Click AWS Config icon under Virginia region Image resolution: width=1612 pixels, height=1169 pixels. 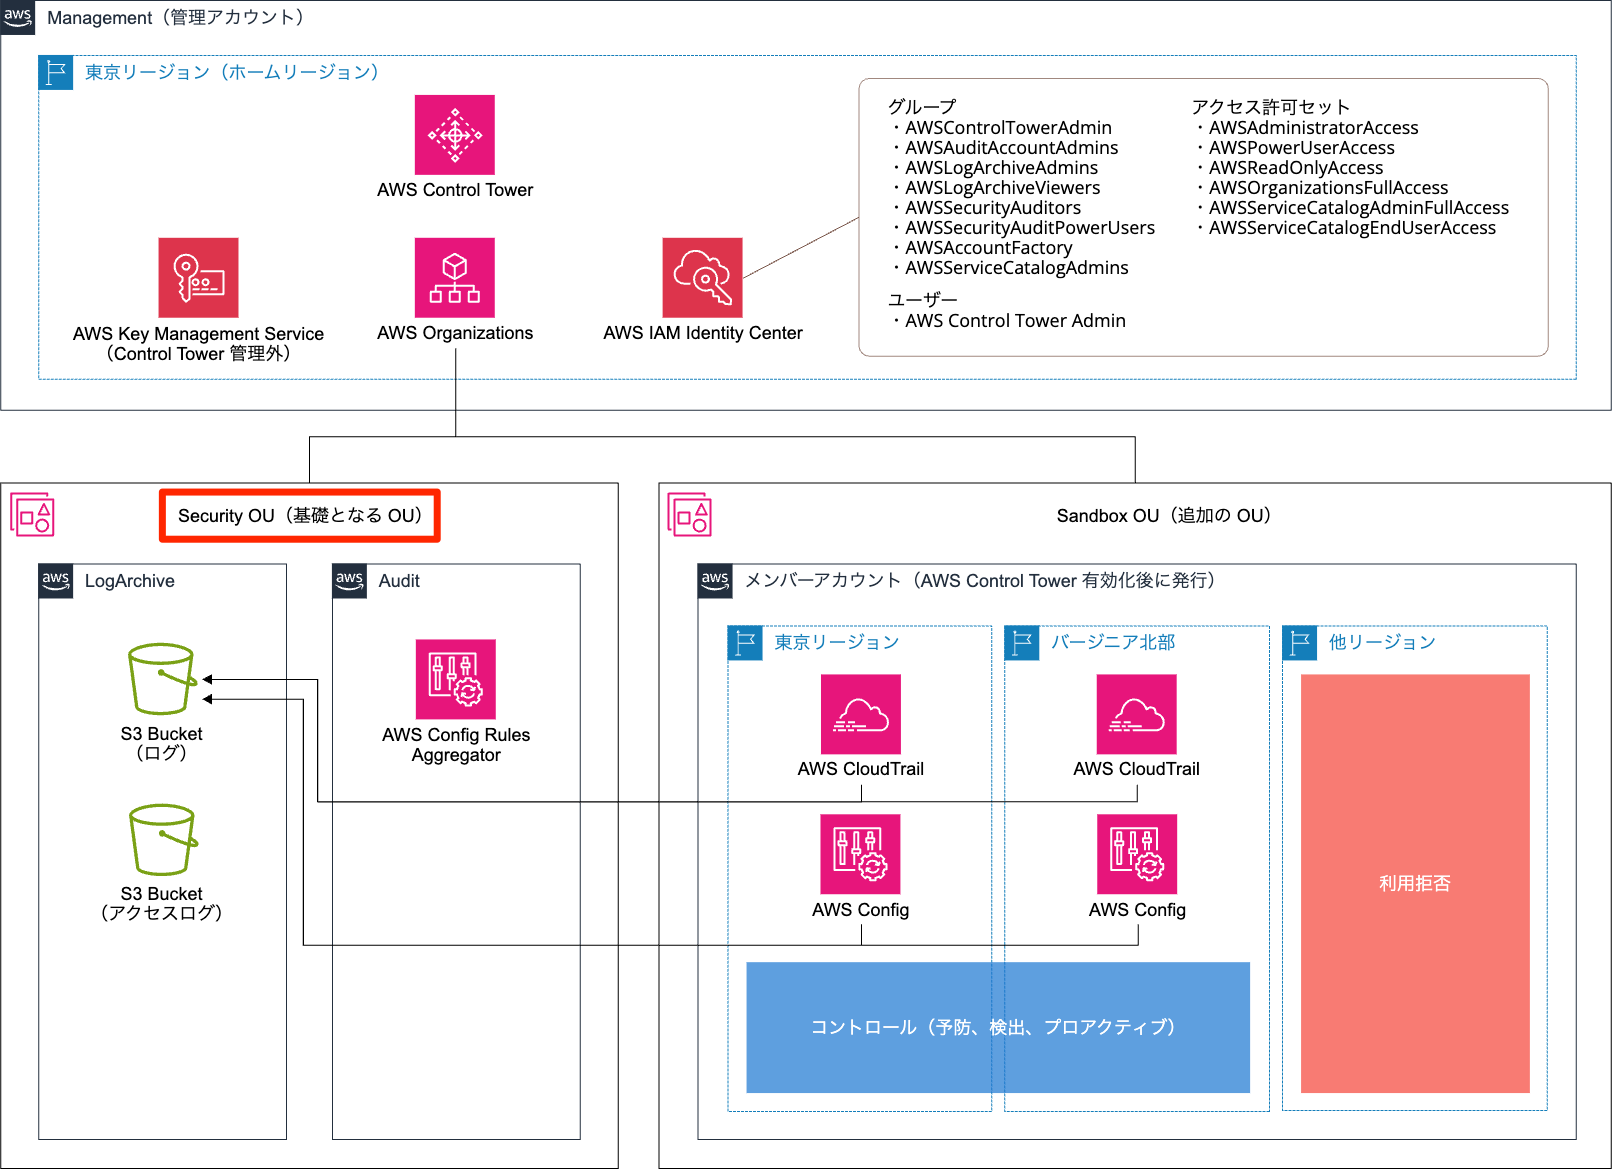point(1137,855)
